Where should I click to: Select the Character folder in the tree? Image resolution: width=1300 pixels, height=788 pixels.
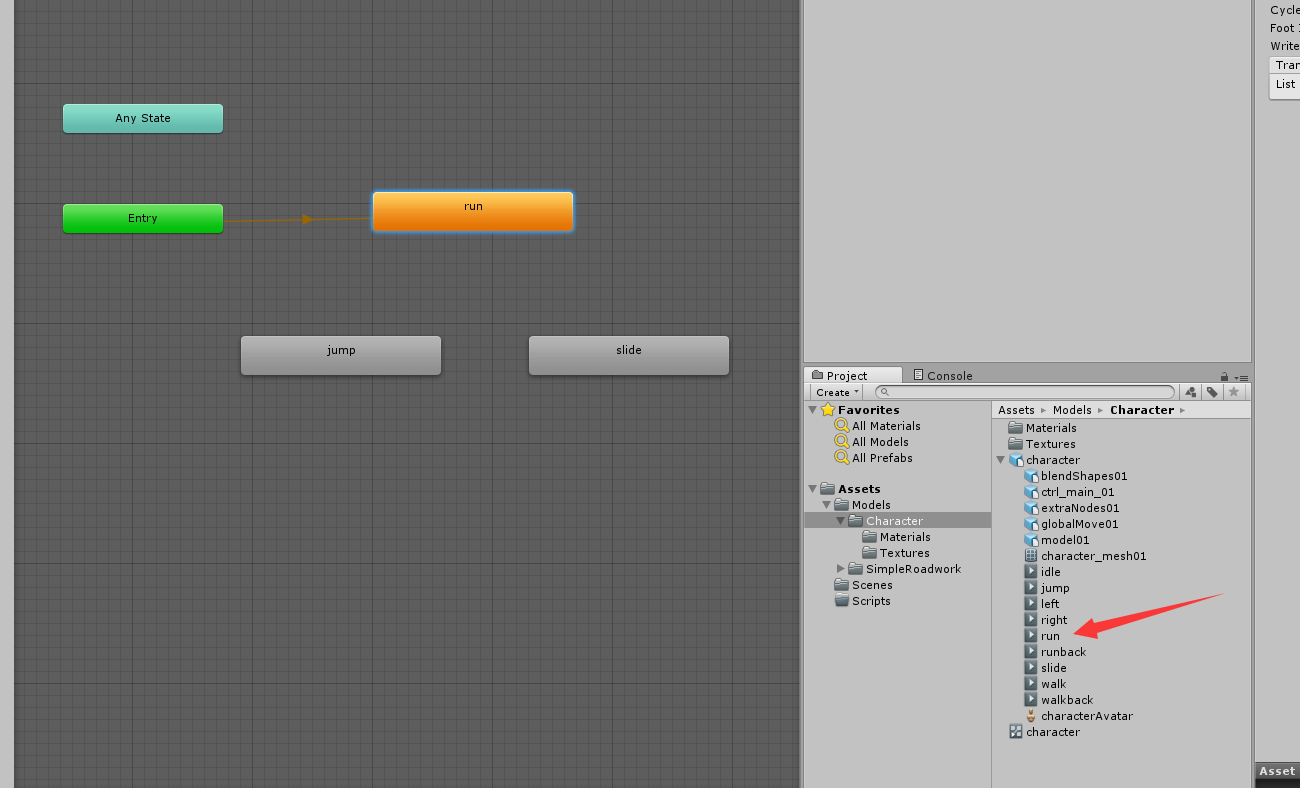pos(886,521)
